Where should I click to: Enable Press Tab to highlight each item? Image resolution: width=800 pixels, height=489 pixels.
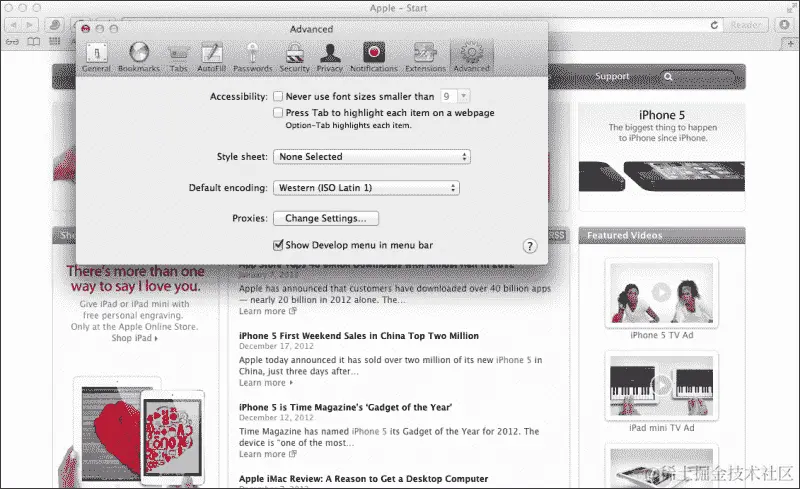click(x=278, y=112)
